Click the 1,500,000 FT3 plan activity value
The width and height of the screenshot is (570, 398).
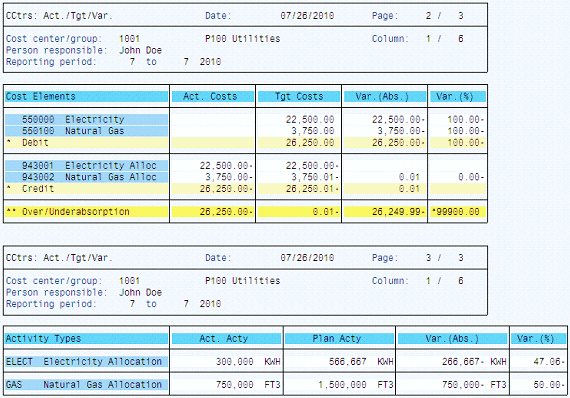coord(356,385)
